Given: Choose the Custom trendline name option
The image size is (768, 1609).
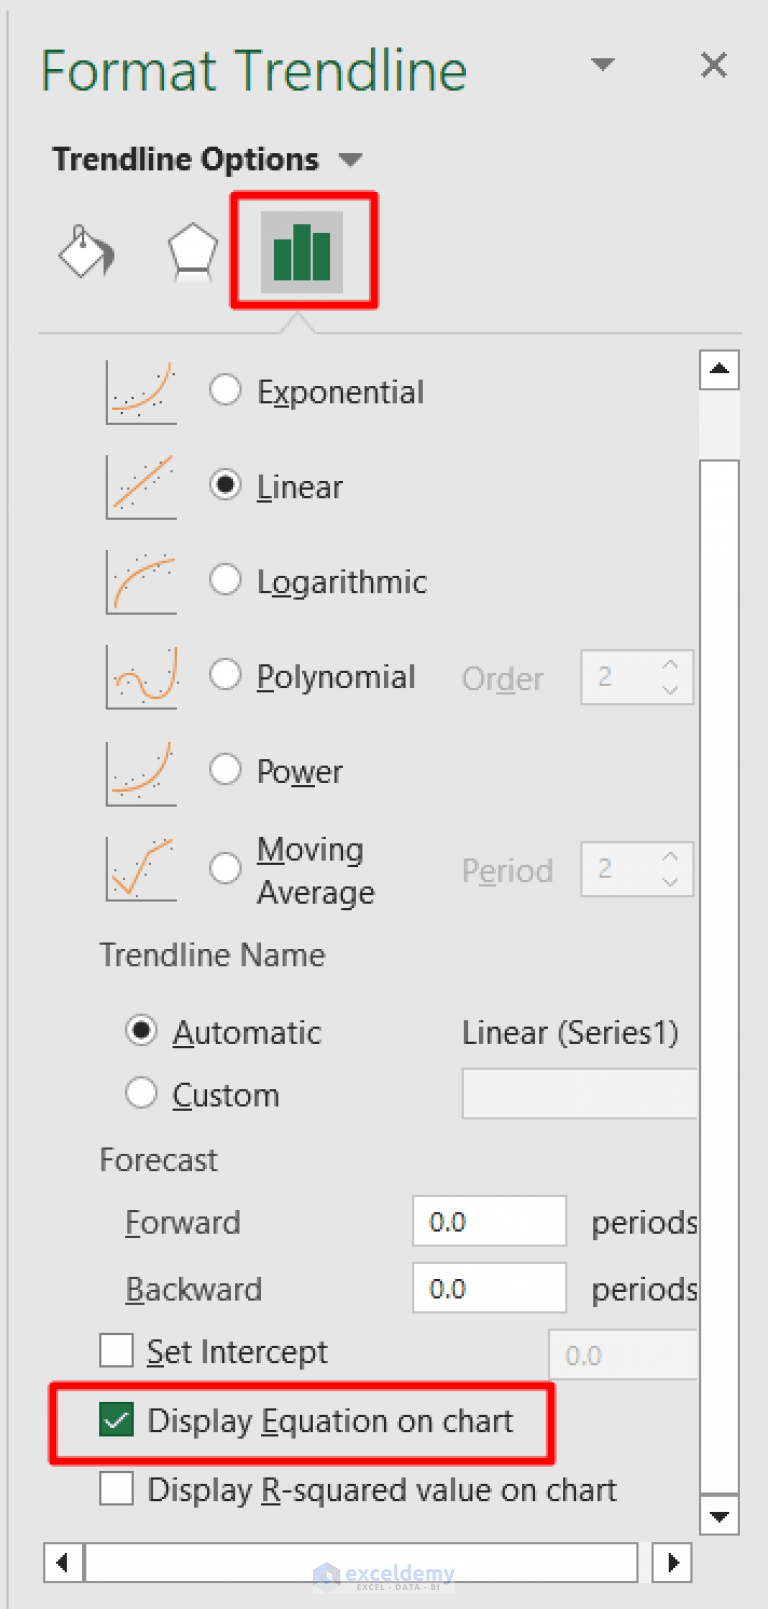Looking at the screenshot, I should pos(141,1093).
